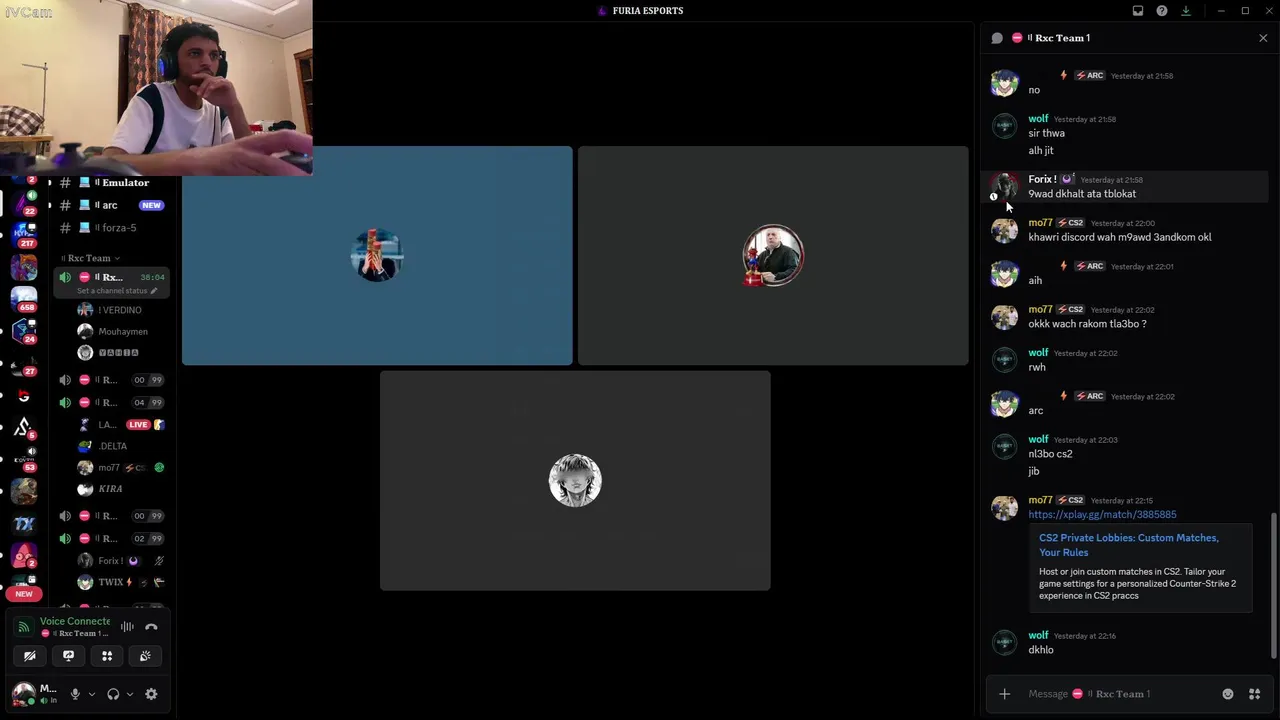Select the white-haired anime avatar tile

pos(575,481)
